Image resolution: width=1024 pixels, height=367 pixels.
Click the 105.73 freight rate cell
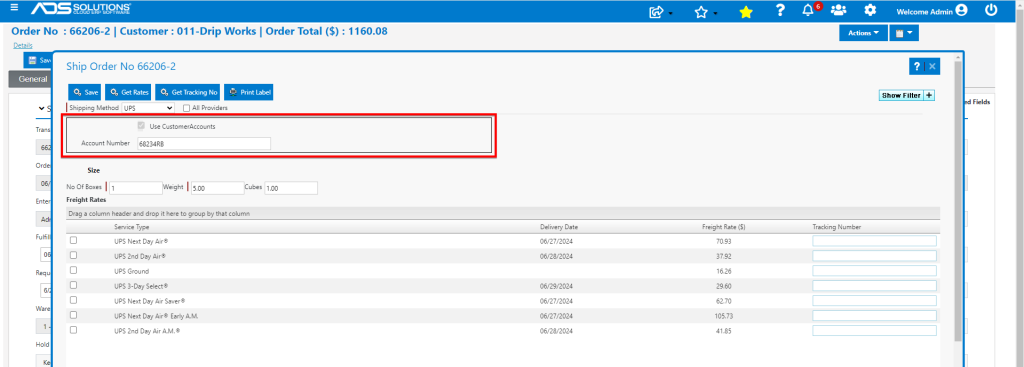724,316
